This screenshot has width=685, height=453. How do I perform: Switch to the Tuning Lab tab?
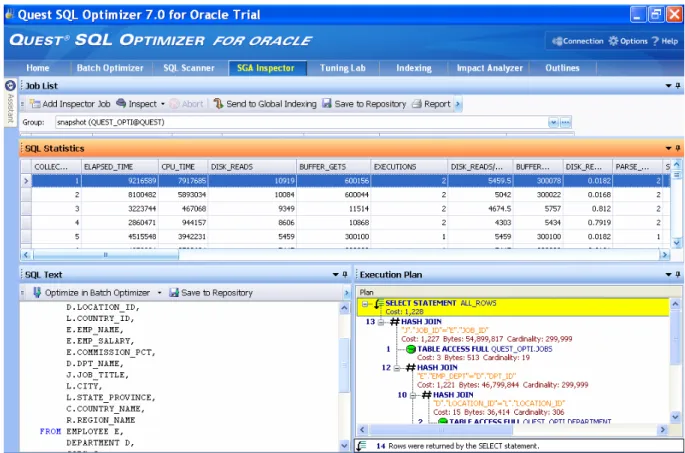pyautogui.click(x=343, y=68)
